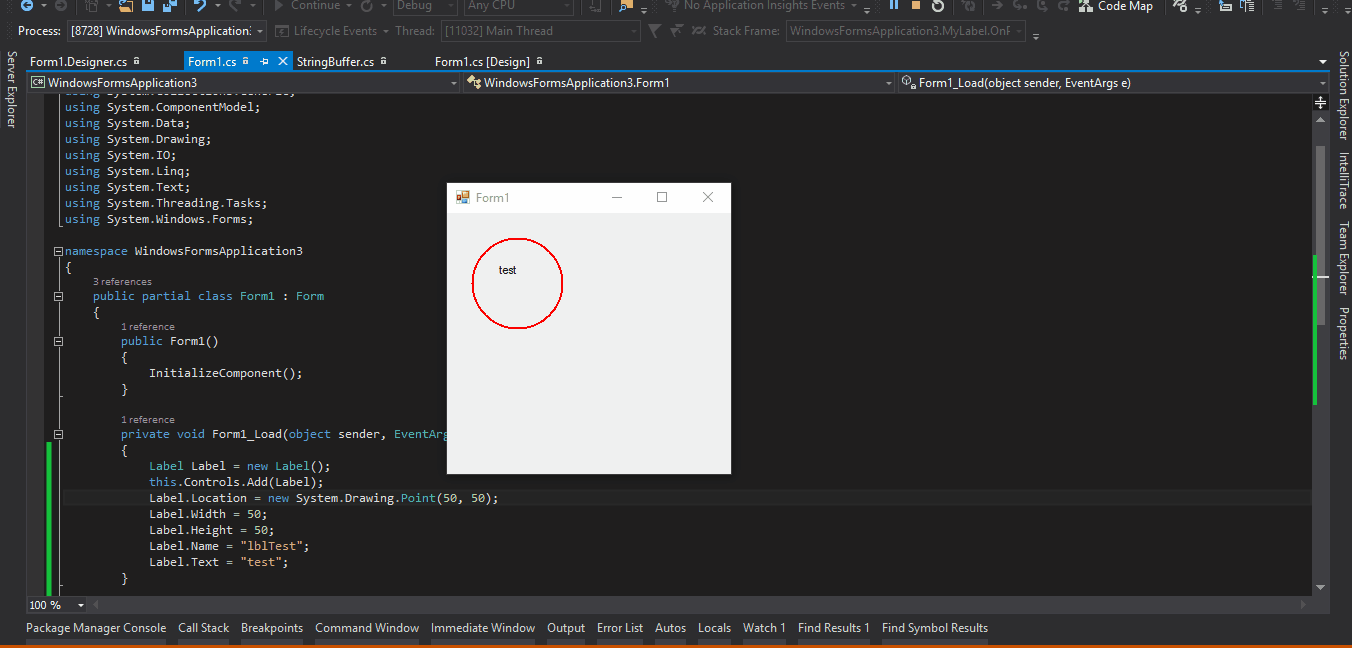Click the Navigate Backward icon
The image size is (1352, 648).
pos(27,7)
